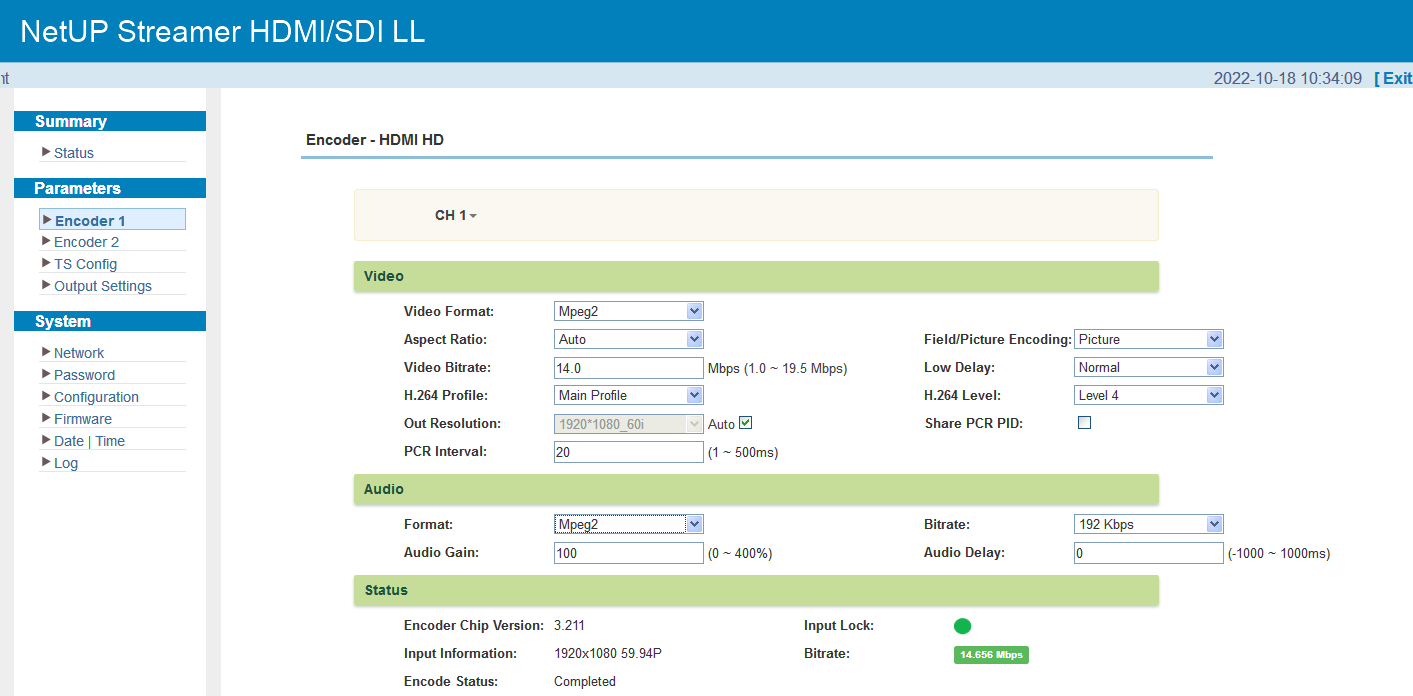The width and height of the screenshot is (1413, 696).
Task: Open the Aspect Ratio dropdown
Action: point(629,339)
